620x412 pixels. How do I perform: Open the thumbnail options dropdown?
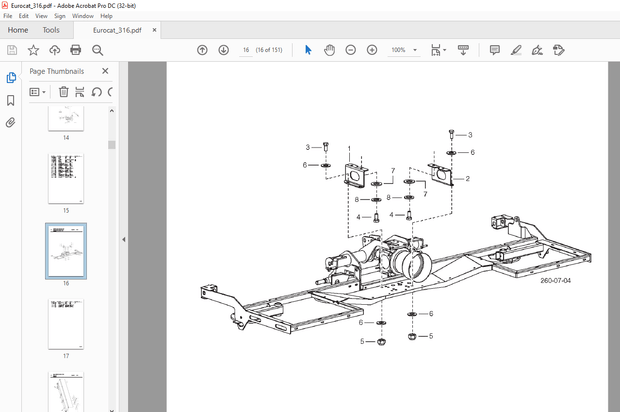(38, 92)
